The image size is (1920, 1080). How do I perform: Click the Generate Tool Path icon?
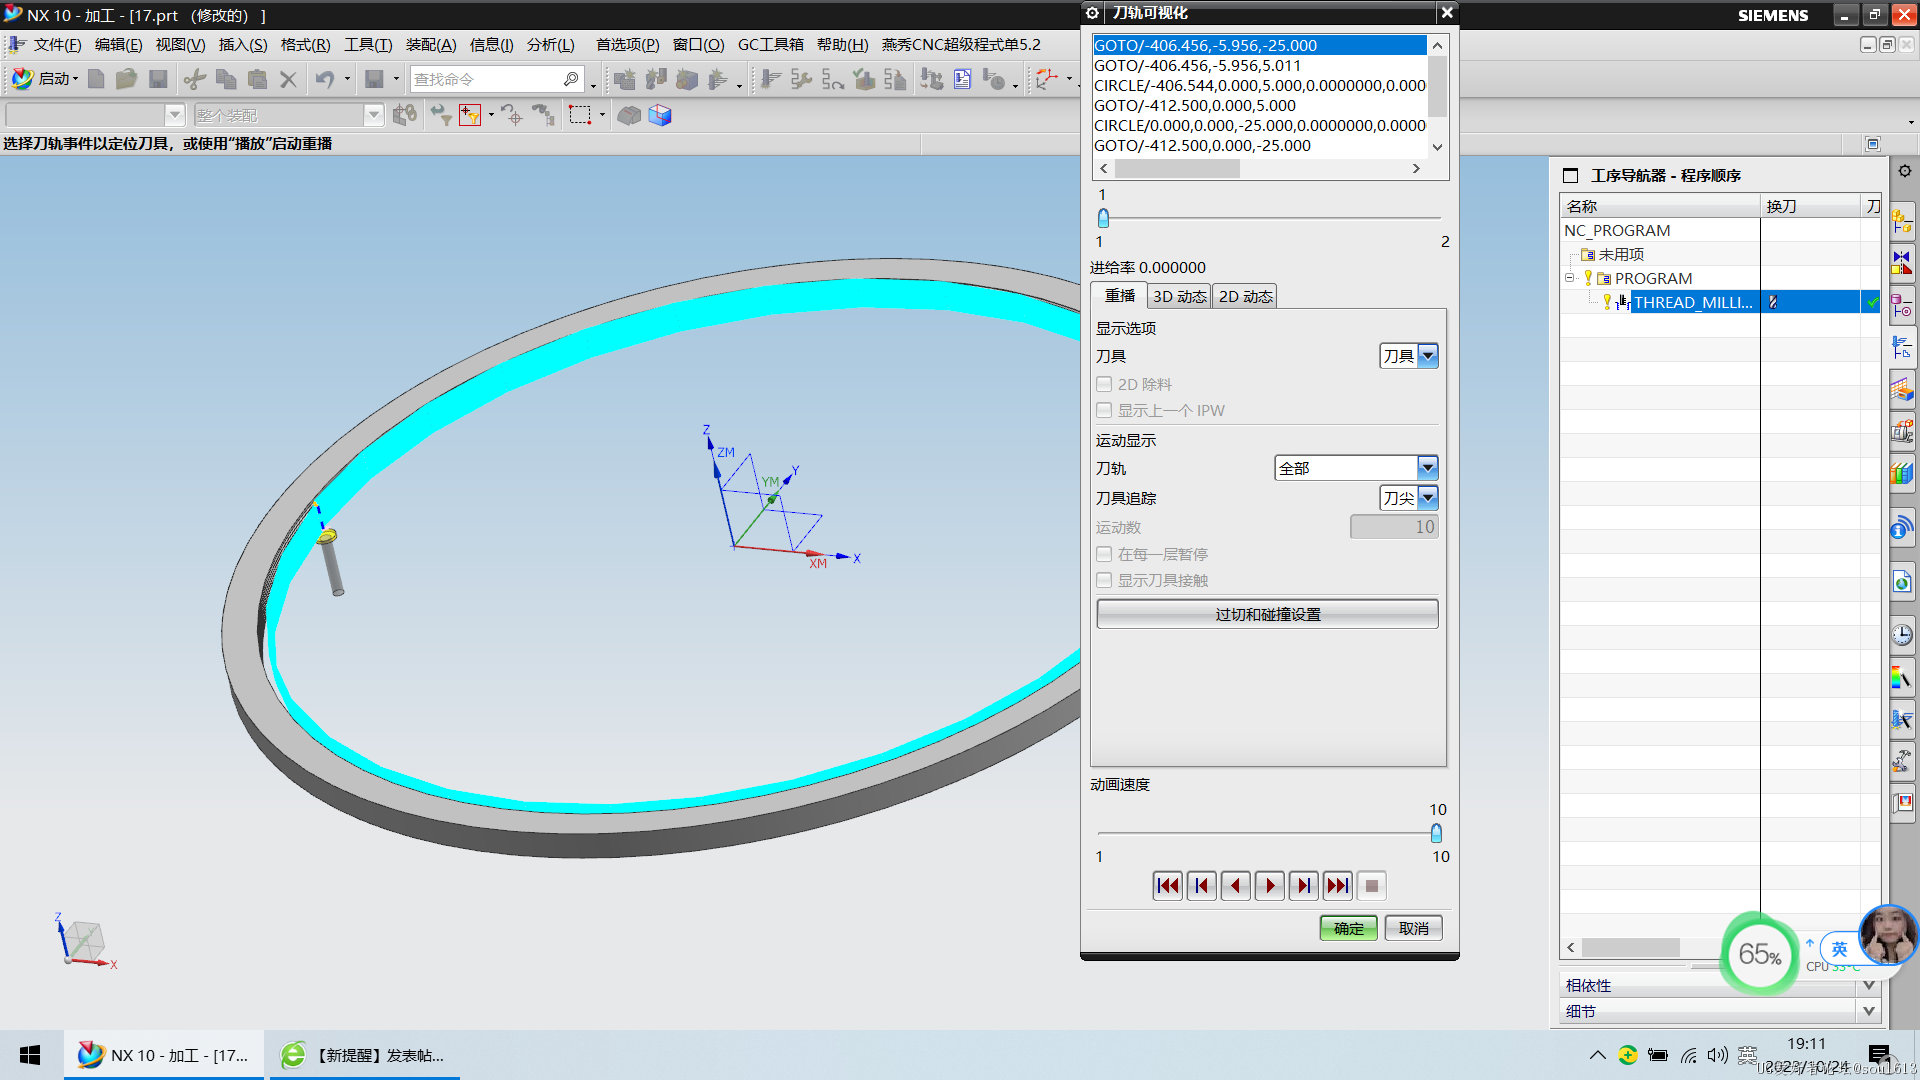tap(770, 79)
